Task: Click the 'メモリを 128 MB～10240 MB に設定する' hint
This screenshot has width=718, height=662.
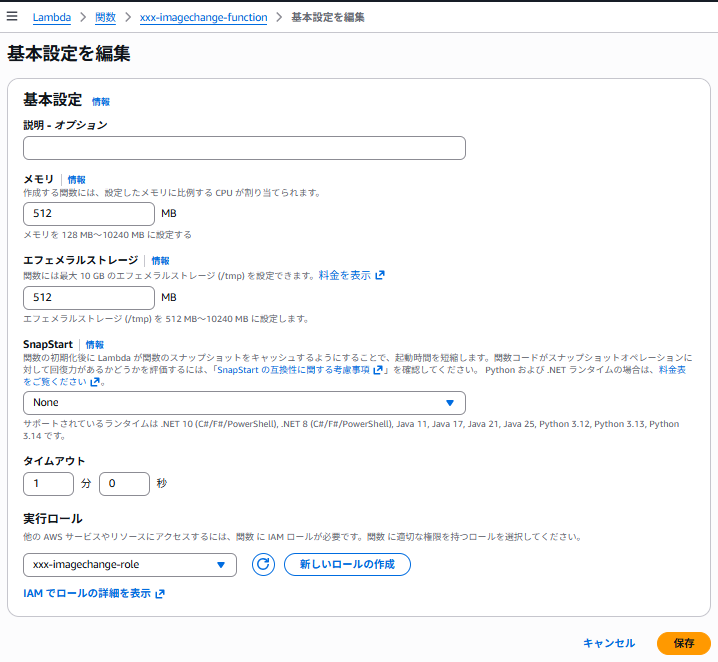Action: [108, 235]
